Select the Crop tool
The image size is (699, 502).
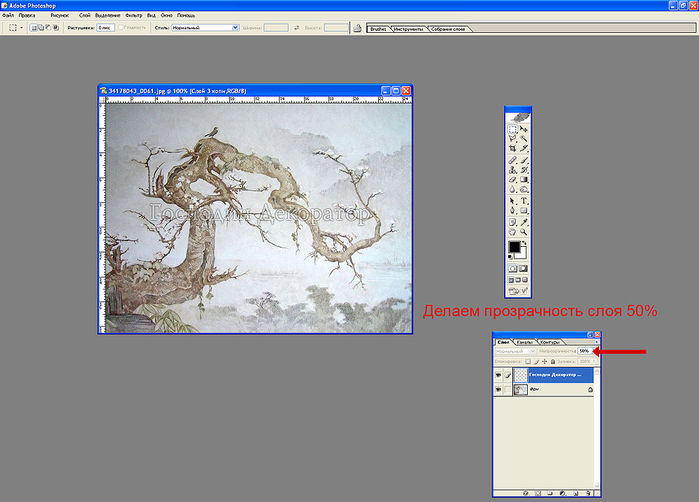coord(512,149)
